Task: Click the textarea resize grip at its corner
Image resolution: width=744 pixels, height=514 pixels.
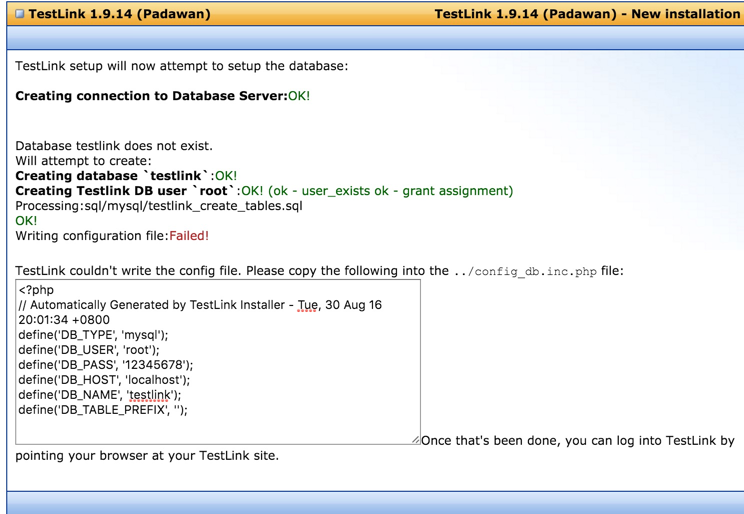Action: (x=415, y=439)
